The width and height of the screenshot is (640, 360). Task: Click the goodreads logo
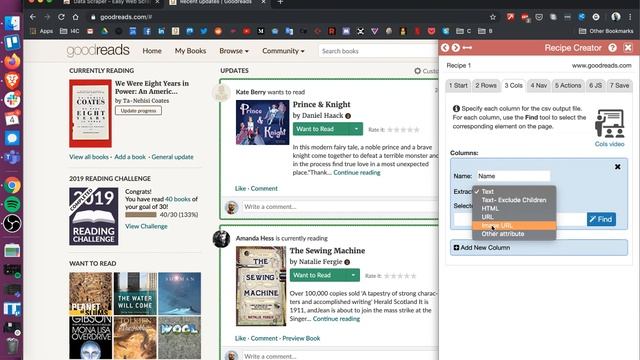pyautogui.click(x=98, y=51)
